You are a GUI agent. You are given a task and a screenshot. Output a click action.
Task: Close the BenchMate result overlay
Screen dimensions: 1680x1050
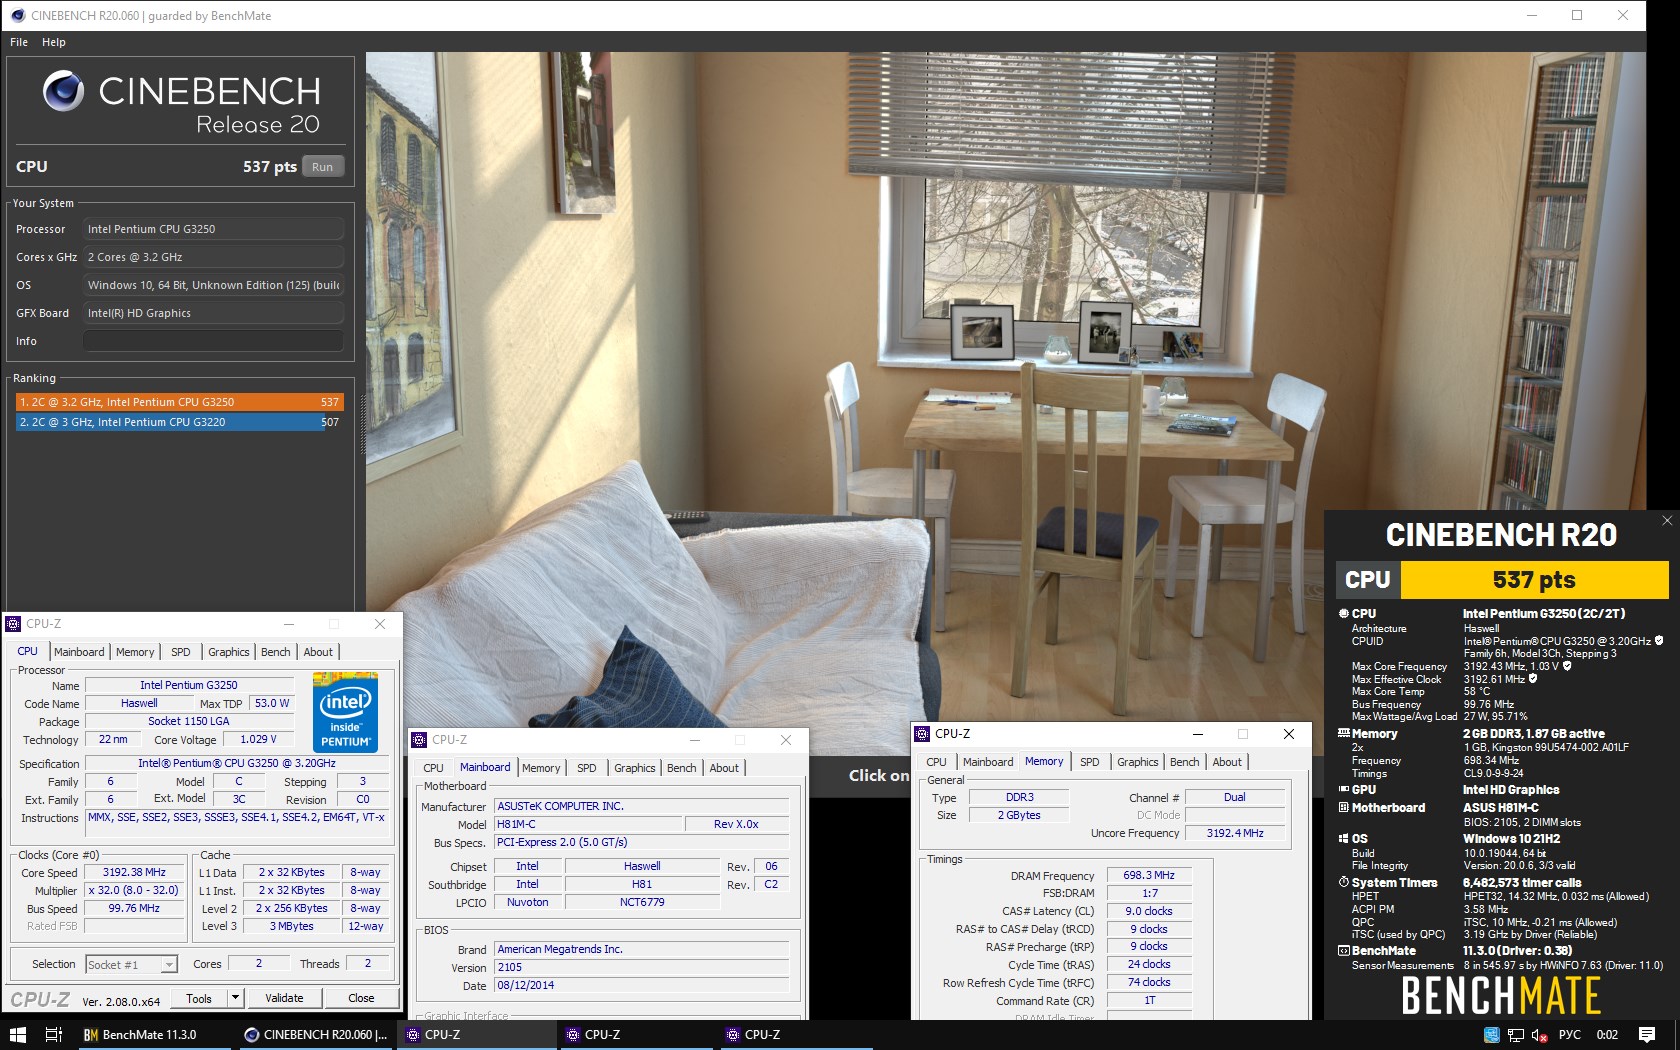1666,521
